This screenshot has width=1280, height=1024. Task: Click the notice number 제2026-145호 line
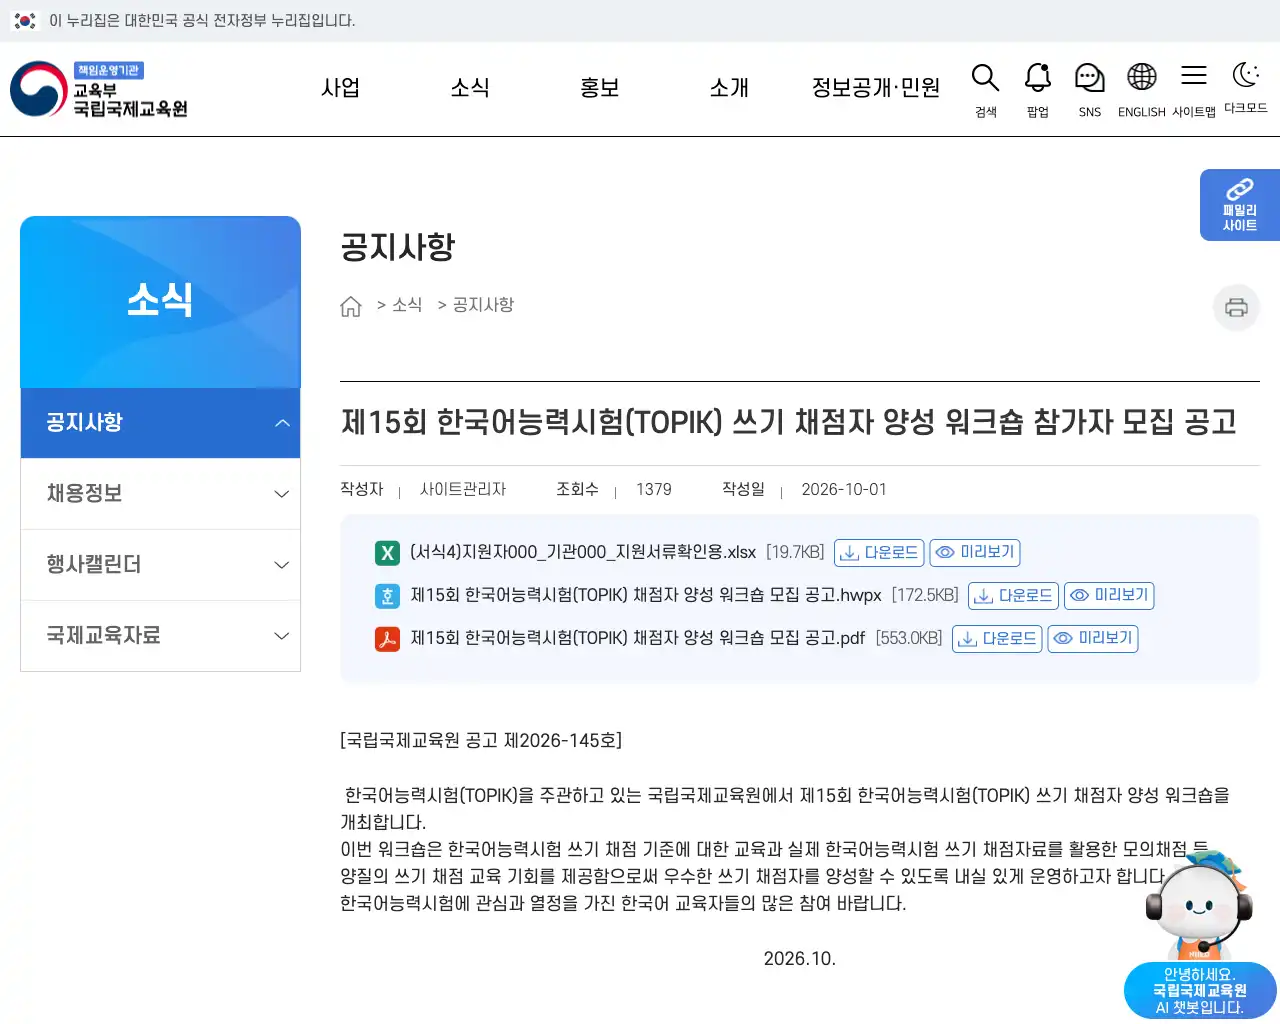(x=481, y=741)
